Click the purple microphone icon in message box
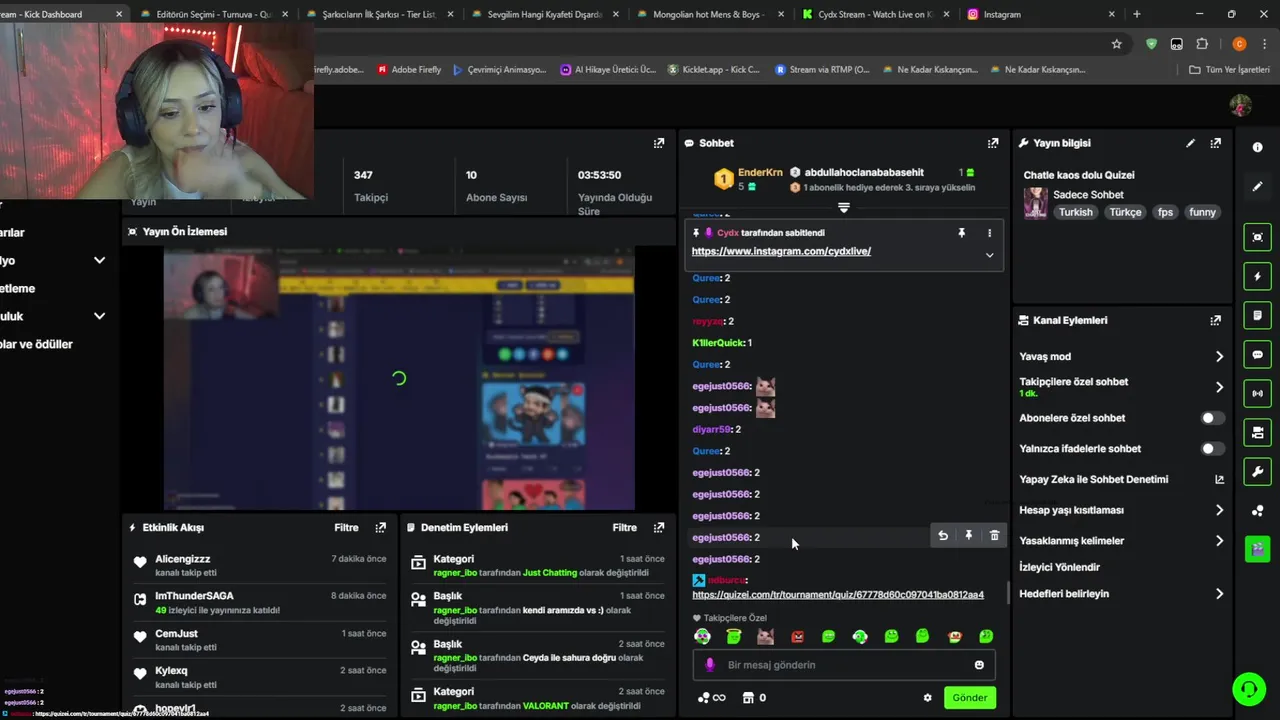This screenshot has height=720, width=1280. pyautogui.click(x=710, y=665)
